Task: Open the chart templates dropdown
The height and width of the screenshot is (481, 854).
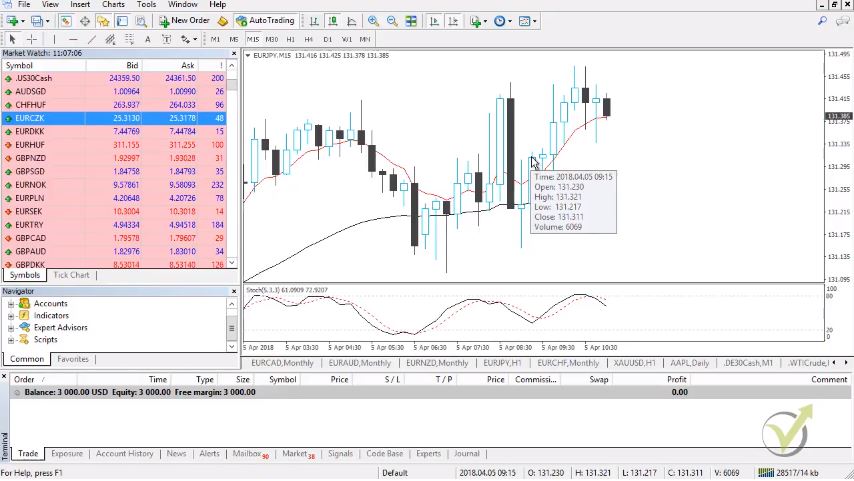Action: coord(527,21)
